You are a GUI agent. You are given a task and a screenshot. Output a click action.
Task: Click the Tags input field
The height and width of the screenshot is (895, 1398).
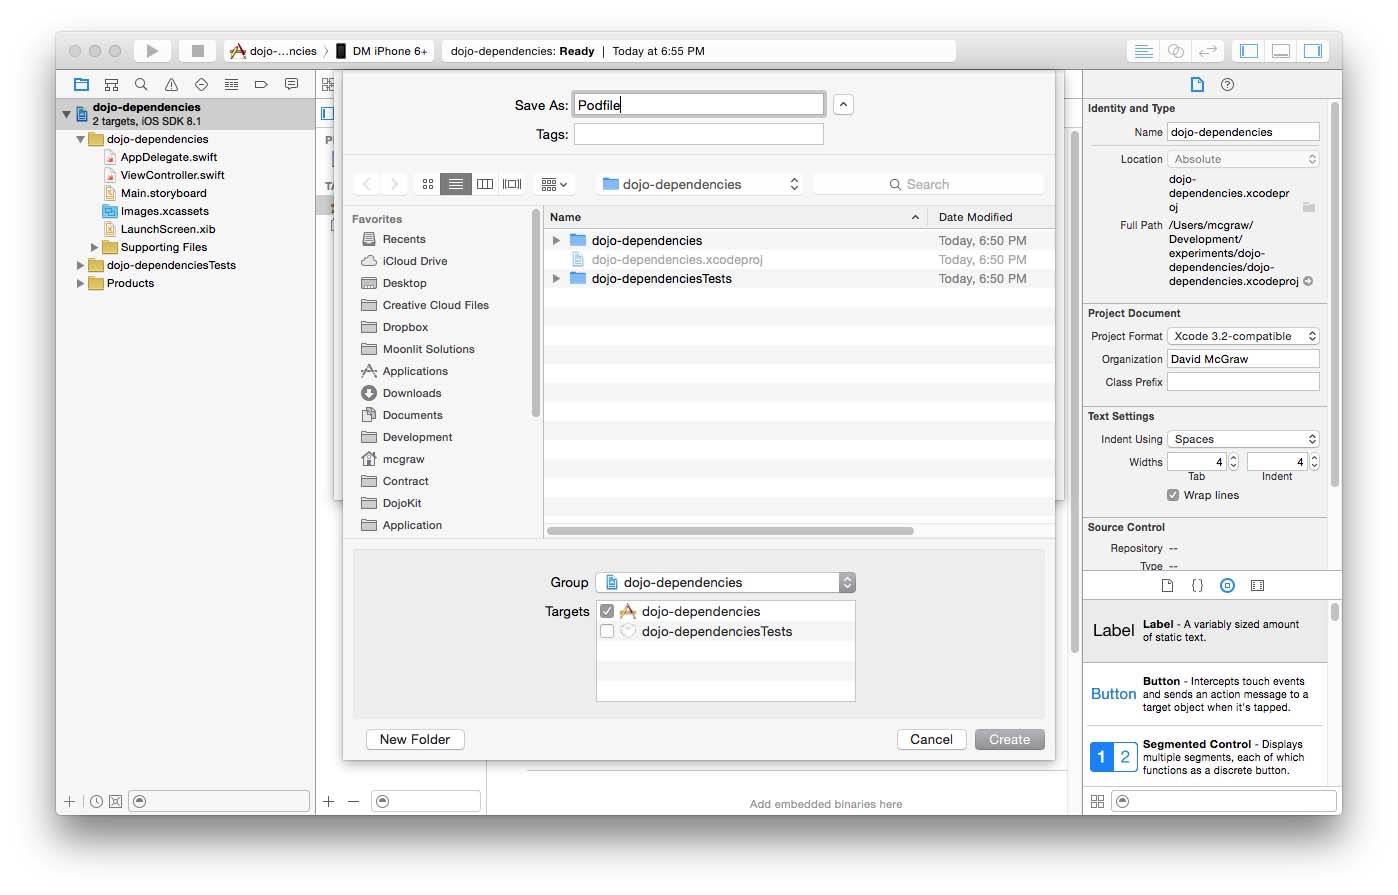coord(699,134)
